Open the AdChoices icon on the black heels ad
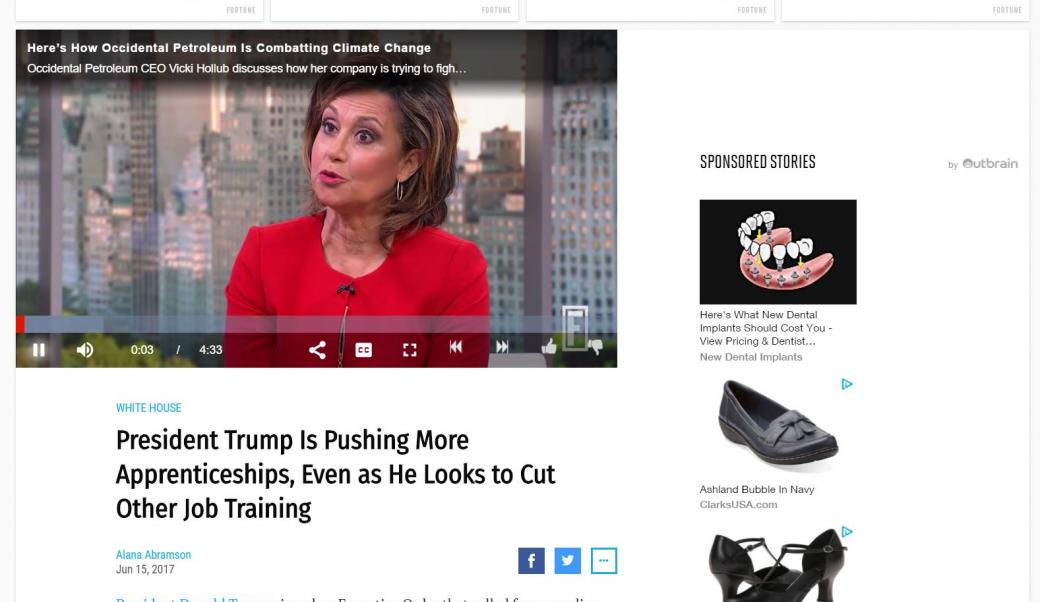The image size is (1040, 602). click(x=847, y=532)
